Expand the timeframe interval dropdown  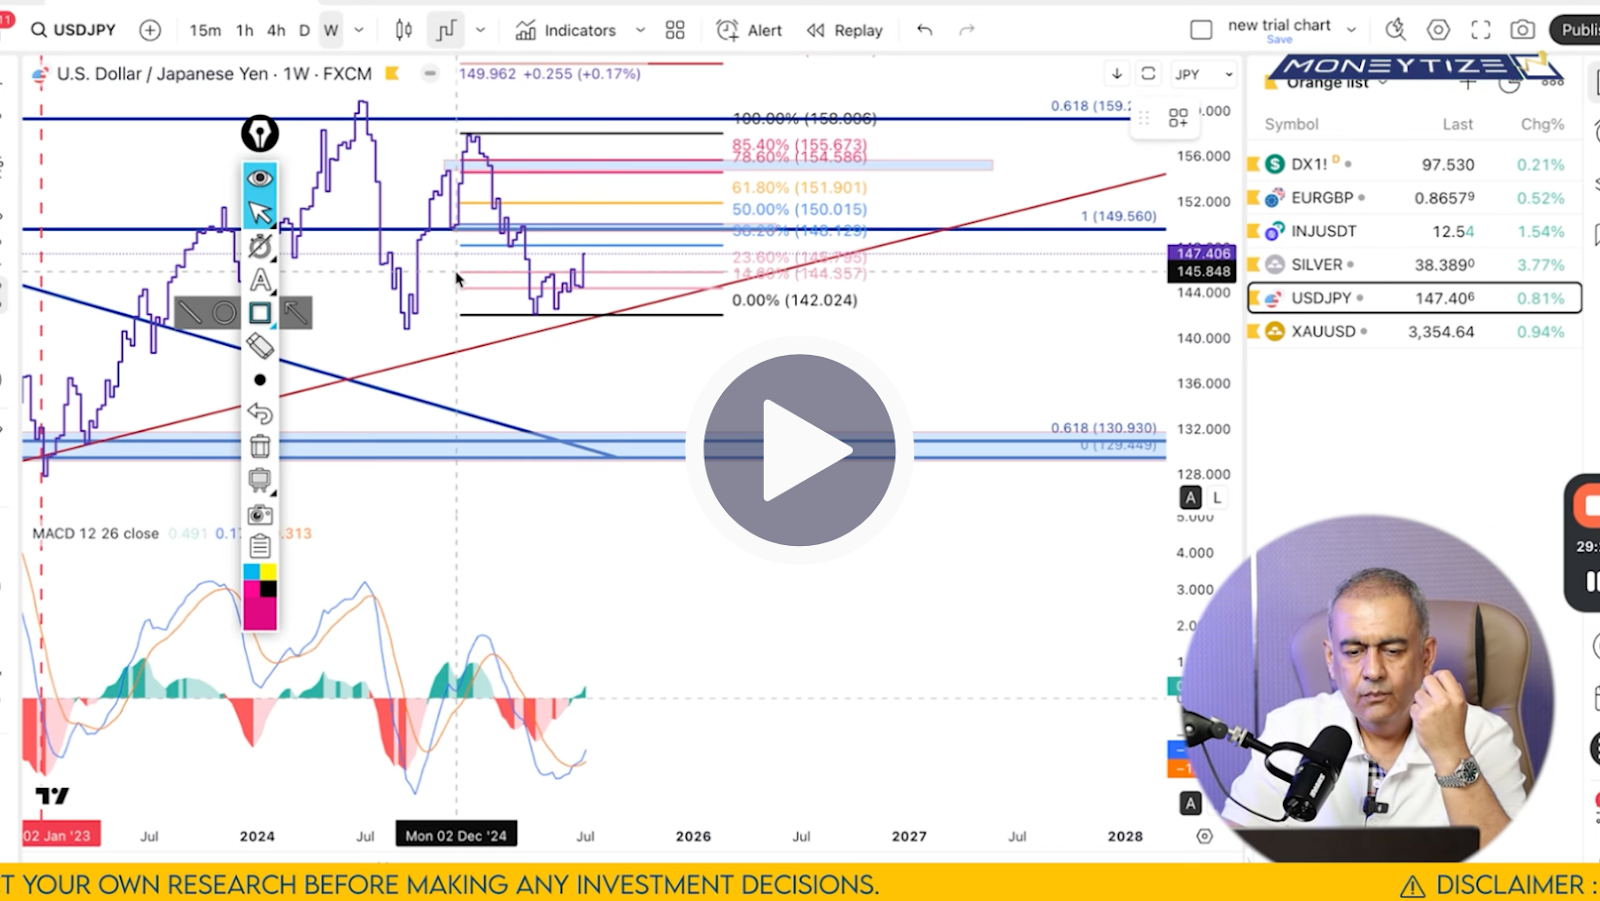359,30
